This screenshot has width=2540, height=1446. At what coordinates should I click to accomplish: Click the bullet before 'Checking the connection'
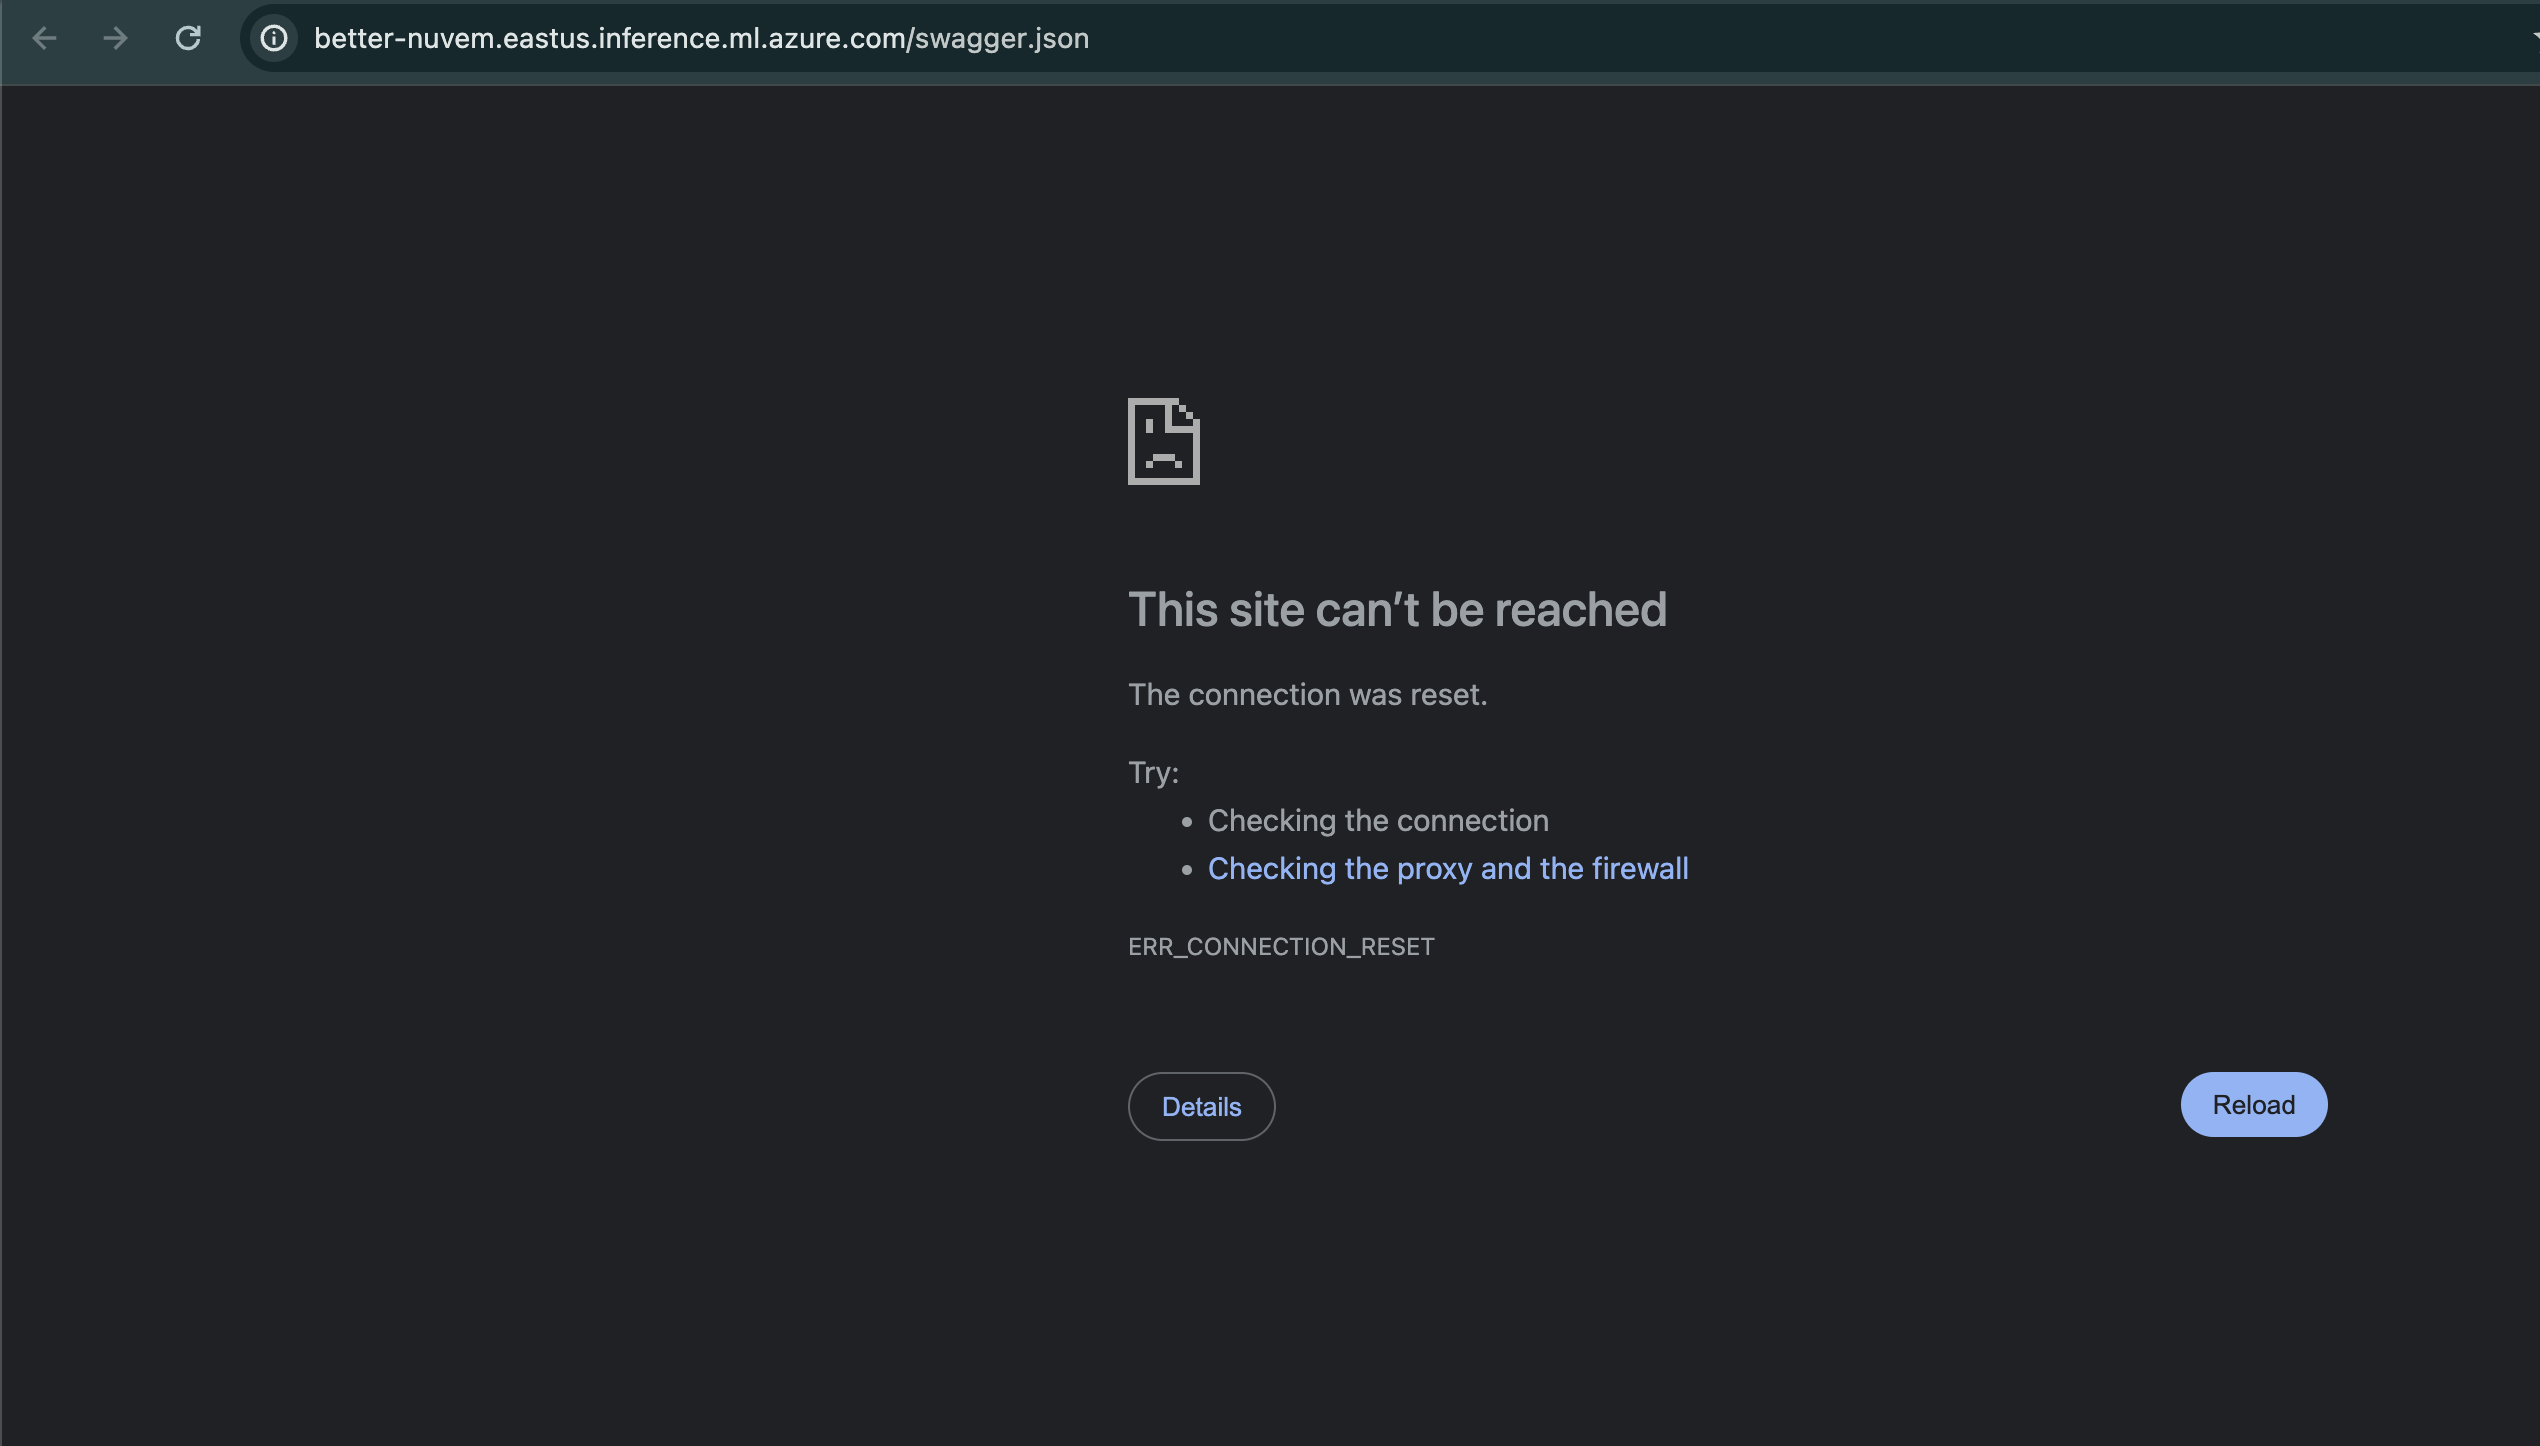pos(1187,822)
